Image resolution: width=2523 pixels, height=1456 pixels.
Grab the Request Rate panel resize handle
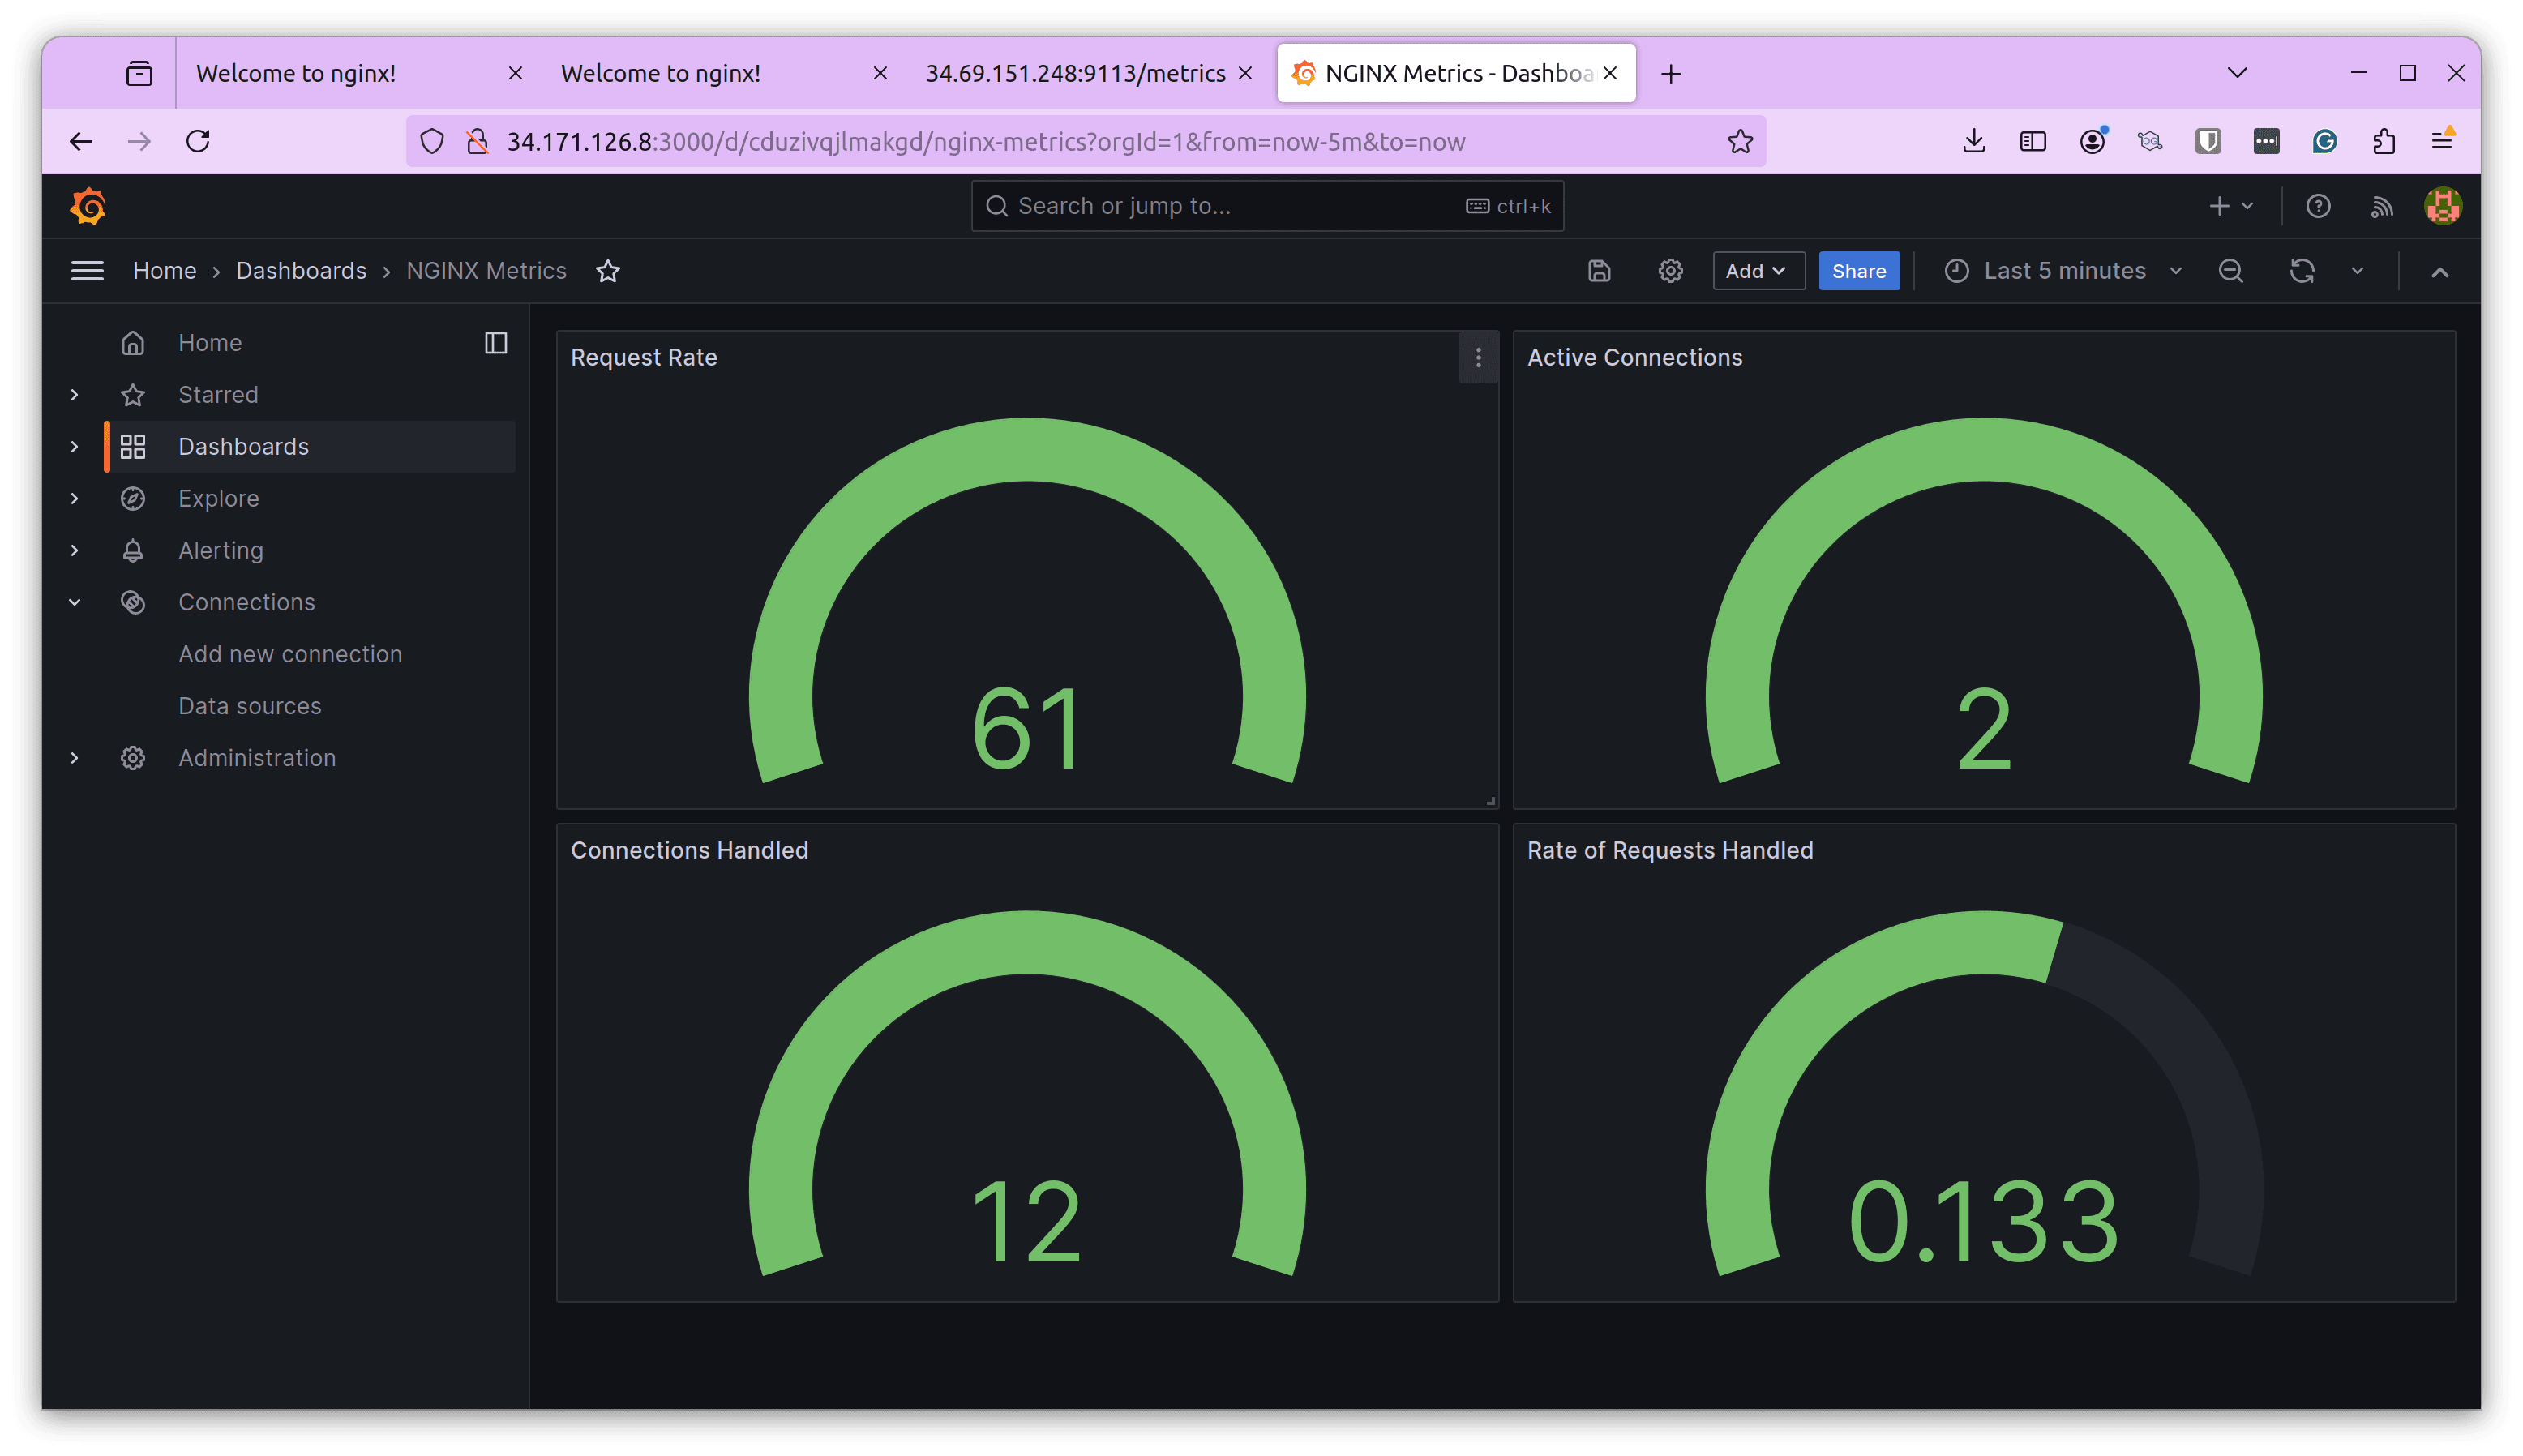1490,801
